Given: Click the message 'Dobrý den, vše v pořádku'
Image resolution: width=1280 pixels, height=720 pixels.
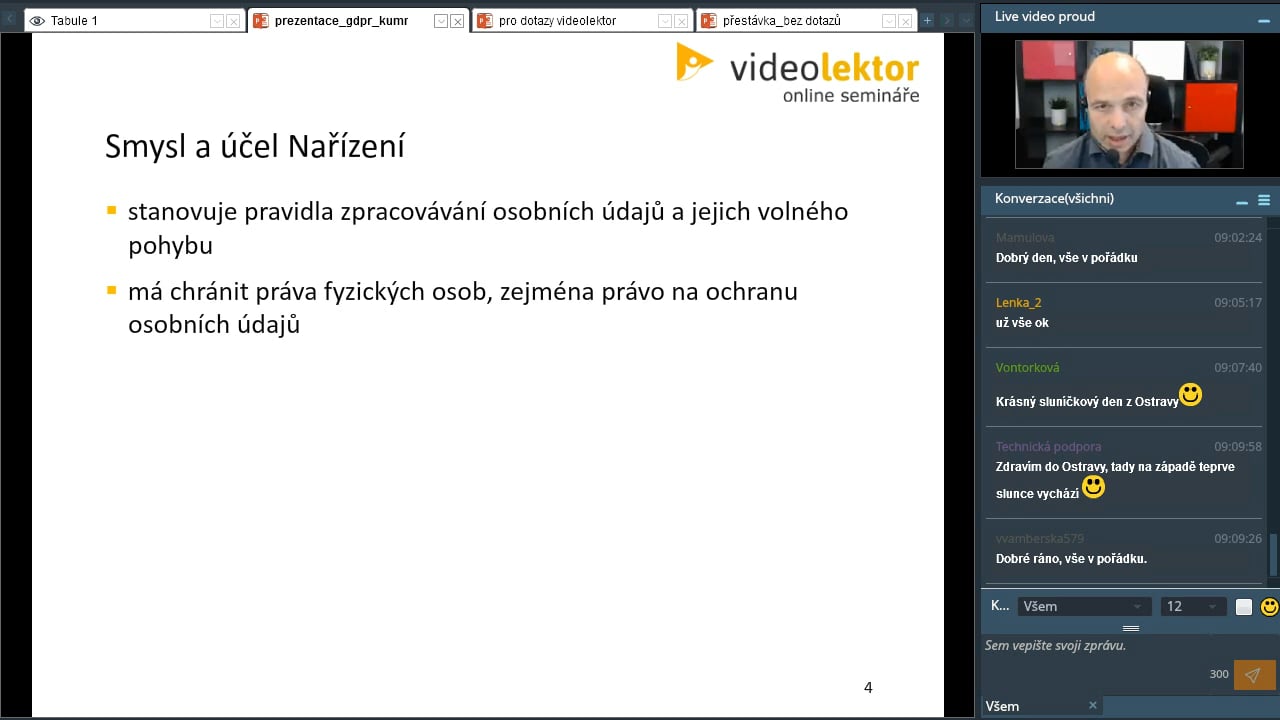Looking at the screenshot, I should (1066, 258).
